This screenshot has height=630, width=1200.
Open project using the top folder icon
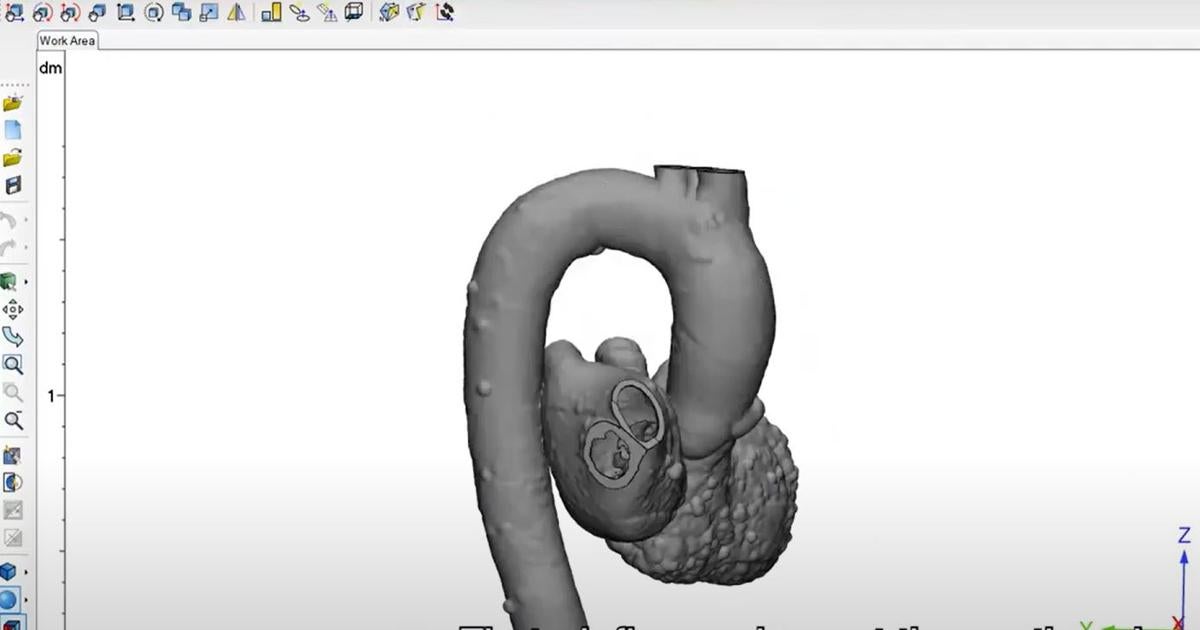tap(12, 103)
